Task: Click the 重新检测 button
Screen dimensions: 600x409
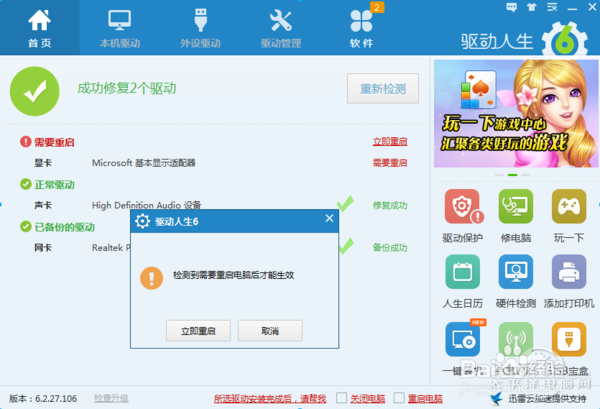Action: pos(383,89)
